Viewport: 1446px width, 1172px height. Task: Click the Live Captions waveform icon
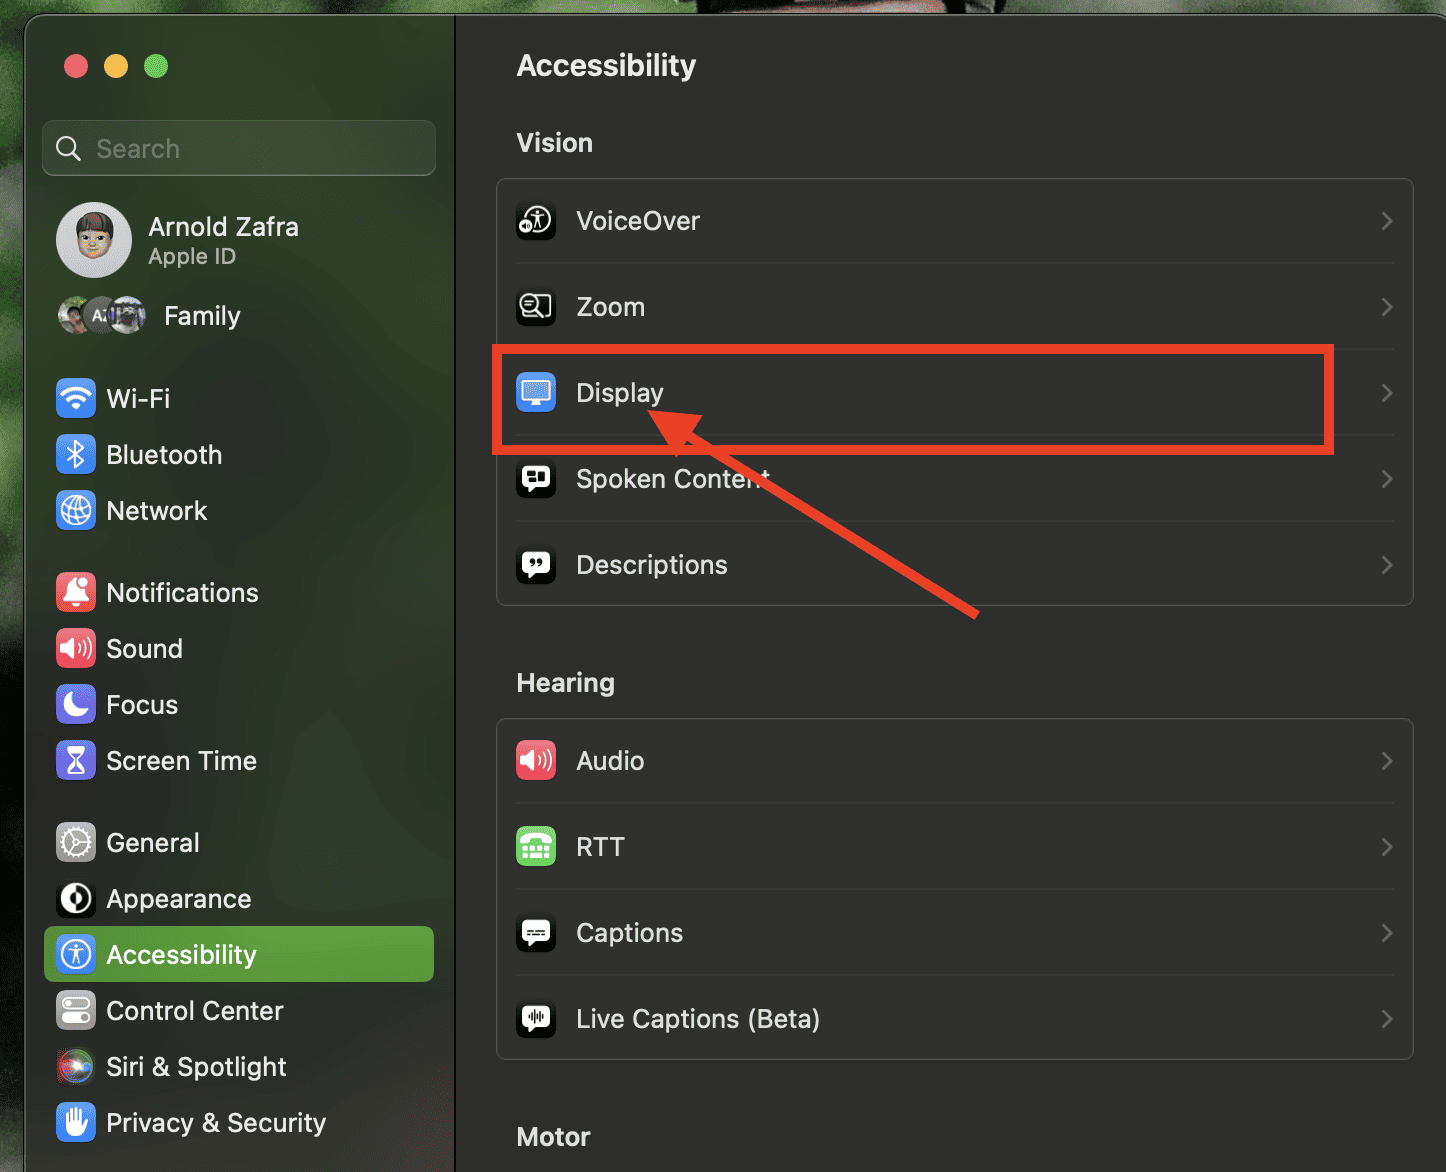(x=536, y=1019)
